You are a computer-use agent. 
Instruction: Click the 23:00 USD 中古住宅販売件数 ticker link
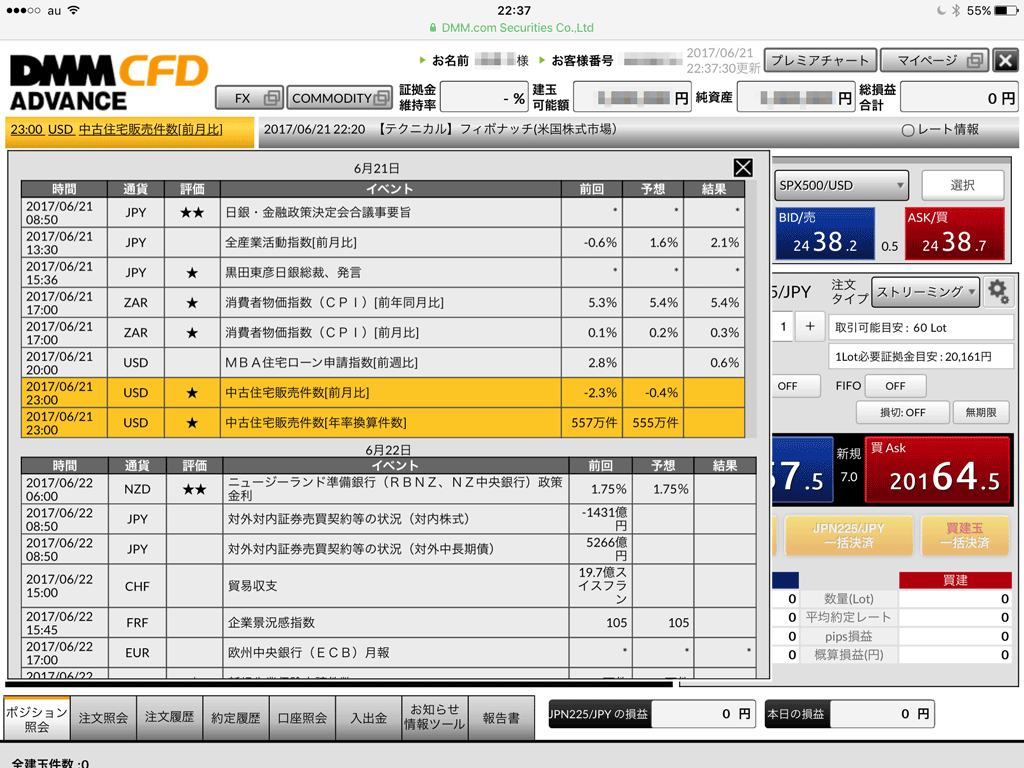click(x=117, y=129)
